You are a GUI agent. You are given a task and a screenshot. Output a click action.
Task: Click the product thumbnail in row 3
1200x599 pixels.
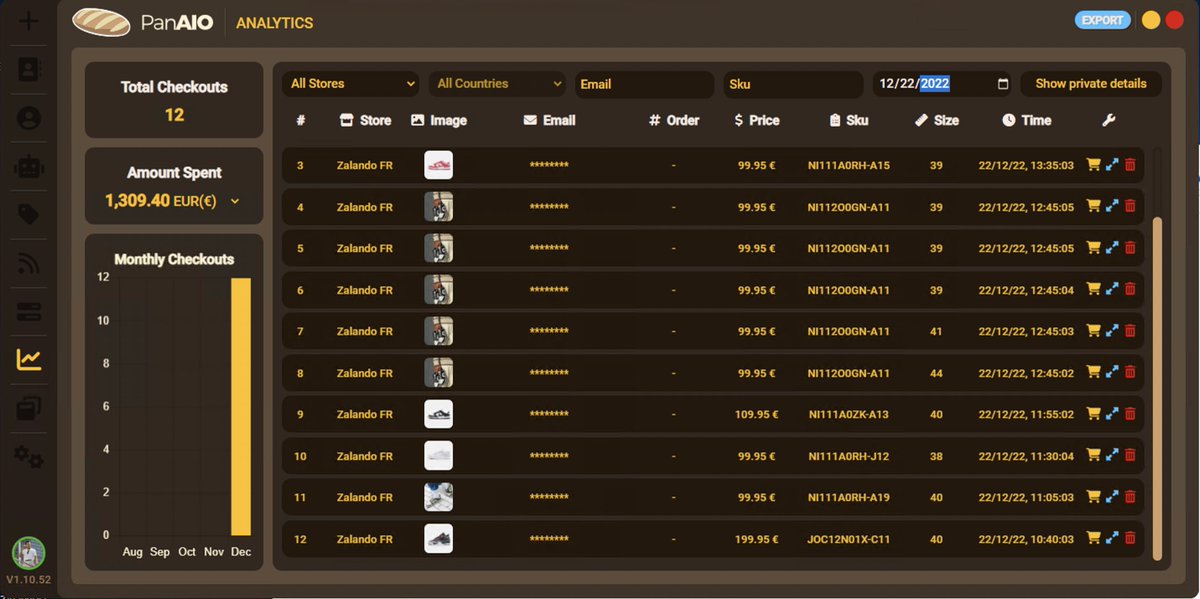tap(438, 165)
